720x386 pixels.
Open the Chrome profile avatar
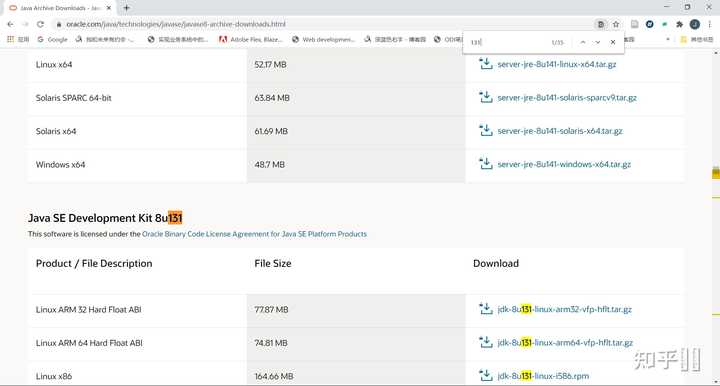(x=695, y=24)
